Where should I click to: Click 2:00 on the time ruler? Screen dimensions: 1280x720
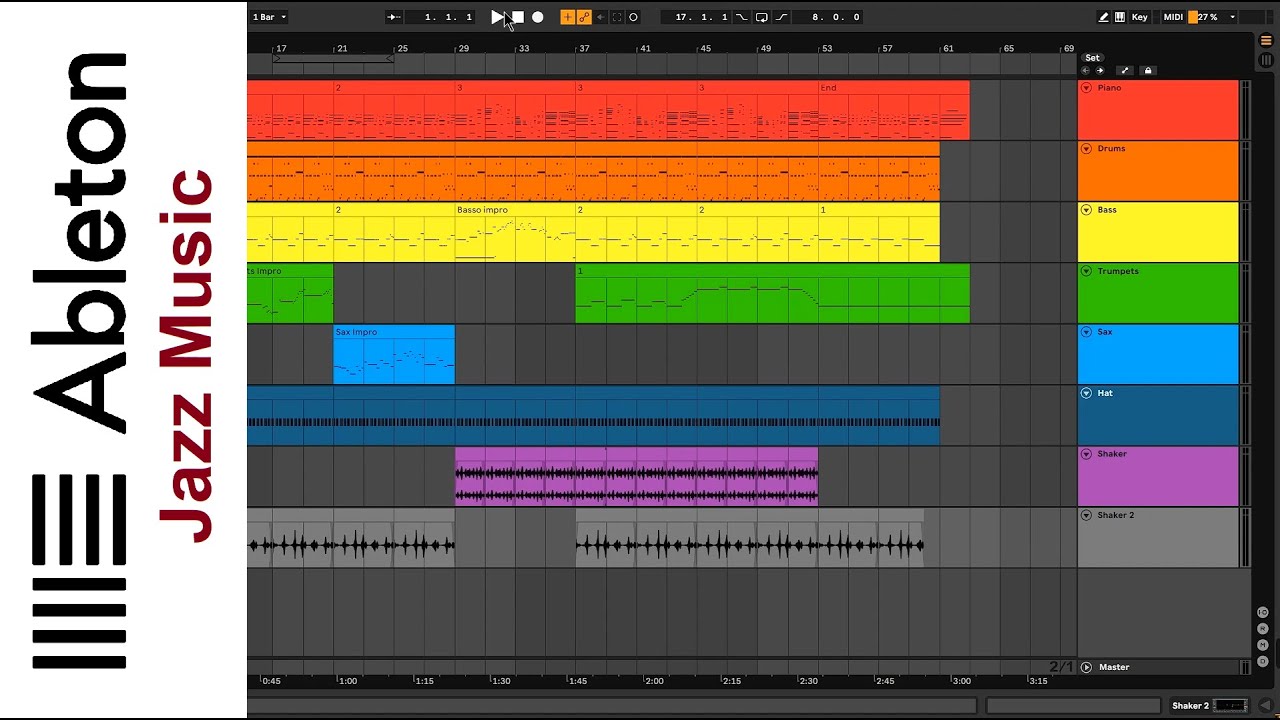pos(654,681)
